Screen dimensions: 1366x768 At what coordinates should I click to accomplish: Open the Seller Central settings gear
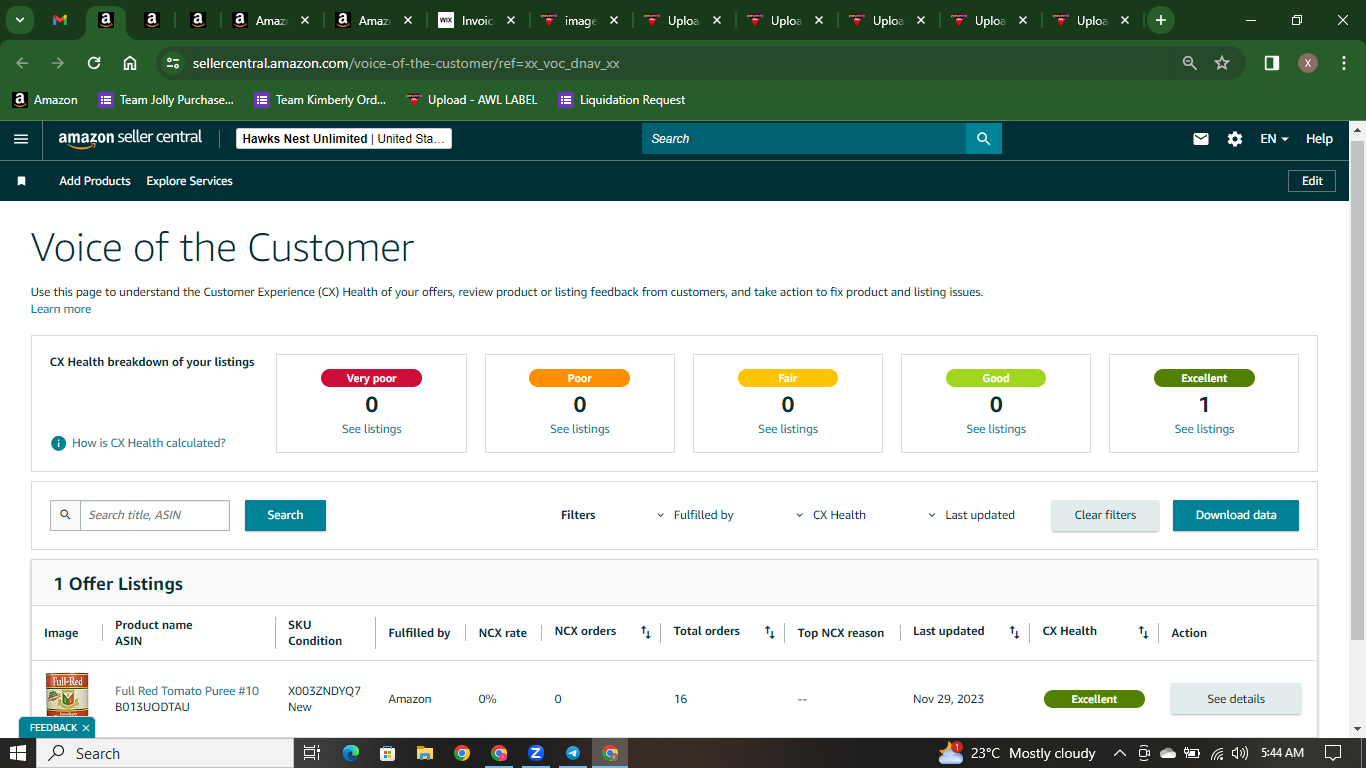tap(1235, 139)
